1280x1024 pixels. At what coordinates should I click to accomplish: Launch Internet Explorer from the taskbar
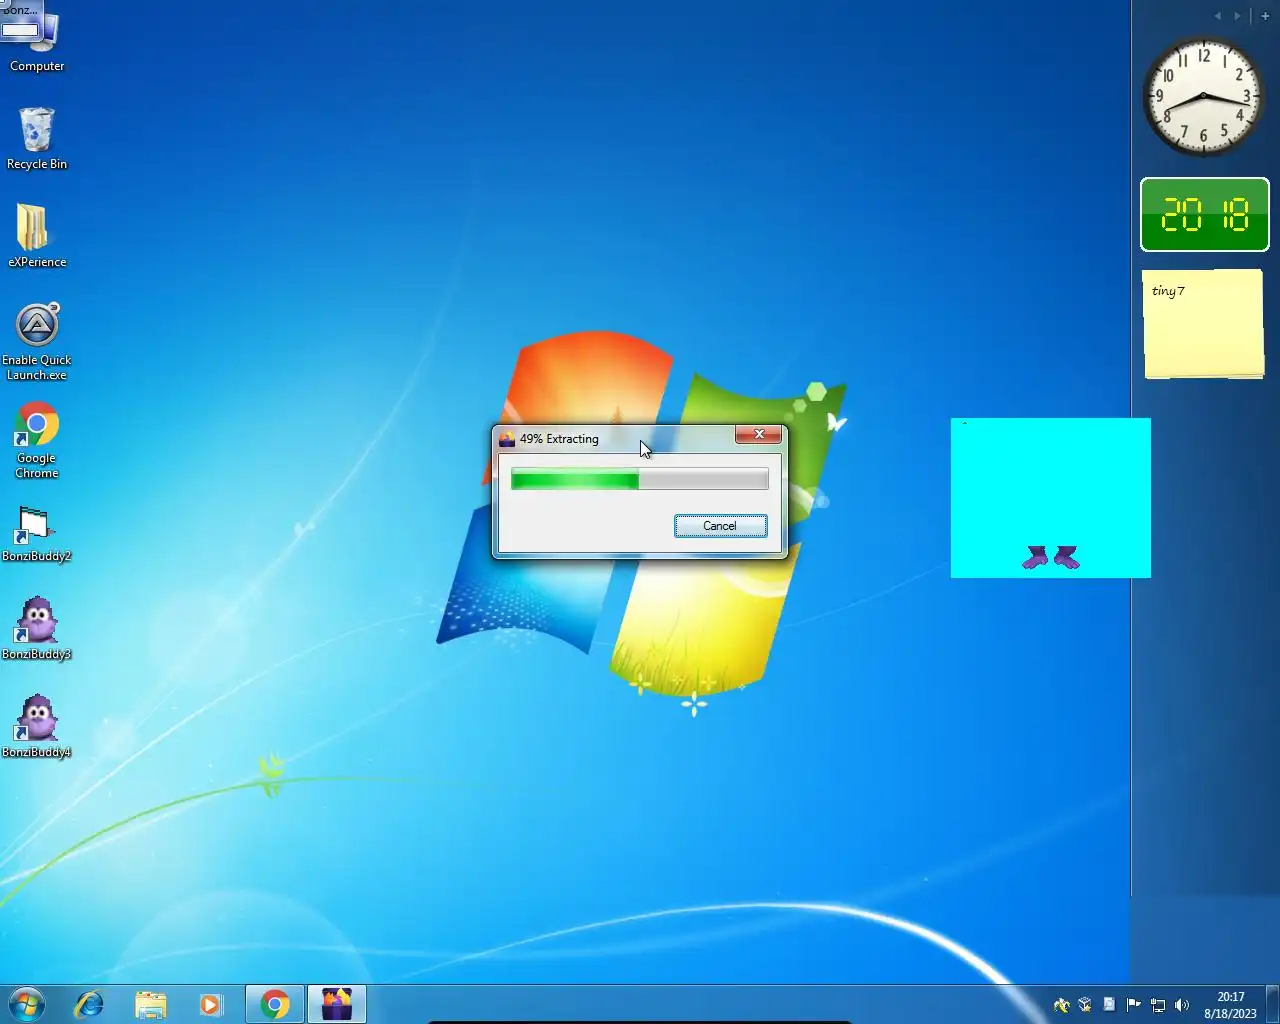(89, 1004)
